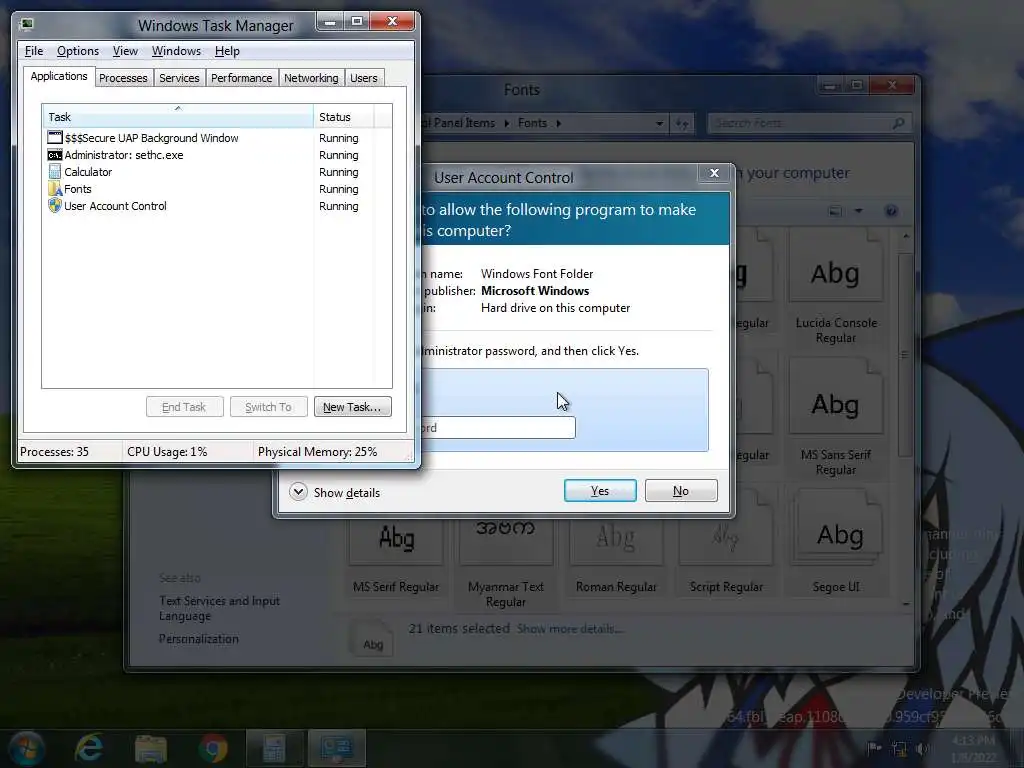Screen dimensions: 1024x768
Task: Click the help icon in Fonts window
Action: [x=891, y=211]
